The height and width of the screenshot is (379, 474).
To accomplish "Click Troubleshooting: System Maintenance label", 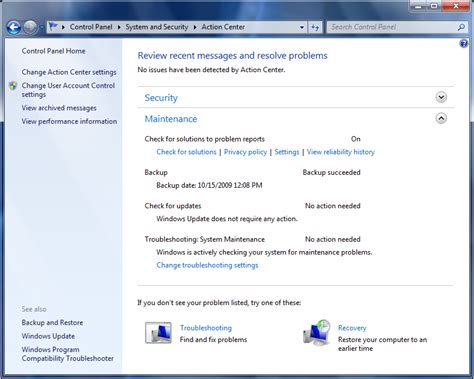I will [x=205, y=239].
